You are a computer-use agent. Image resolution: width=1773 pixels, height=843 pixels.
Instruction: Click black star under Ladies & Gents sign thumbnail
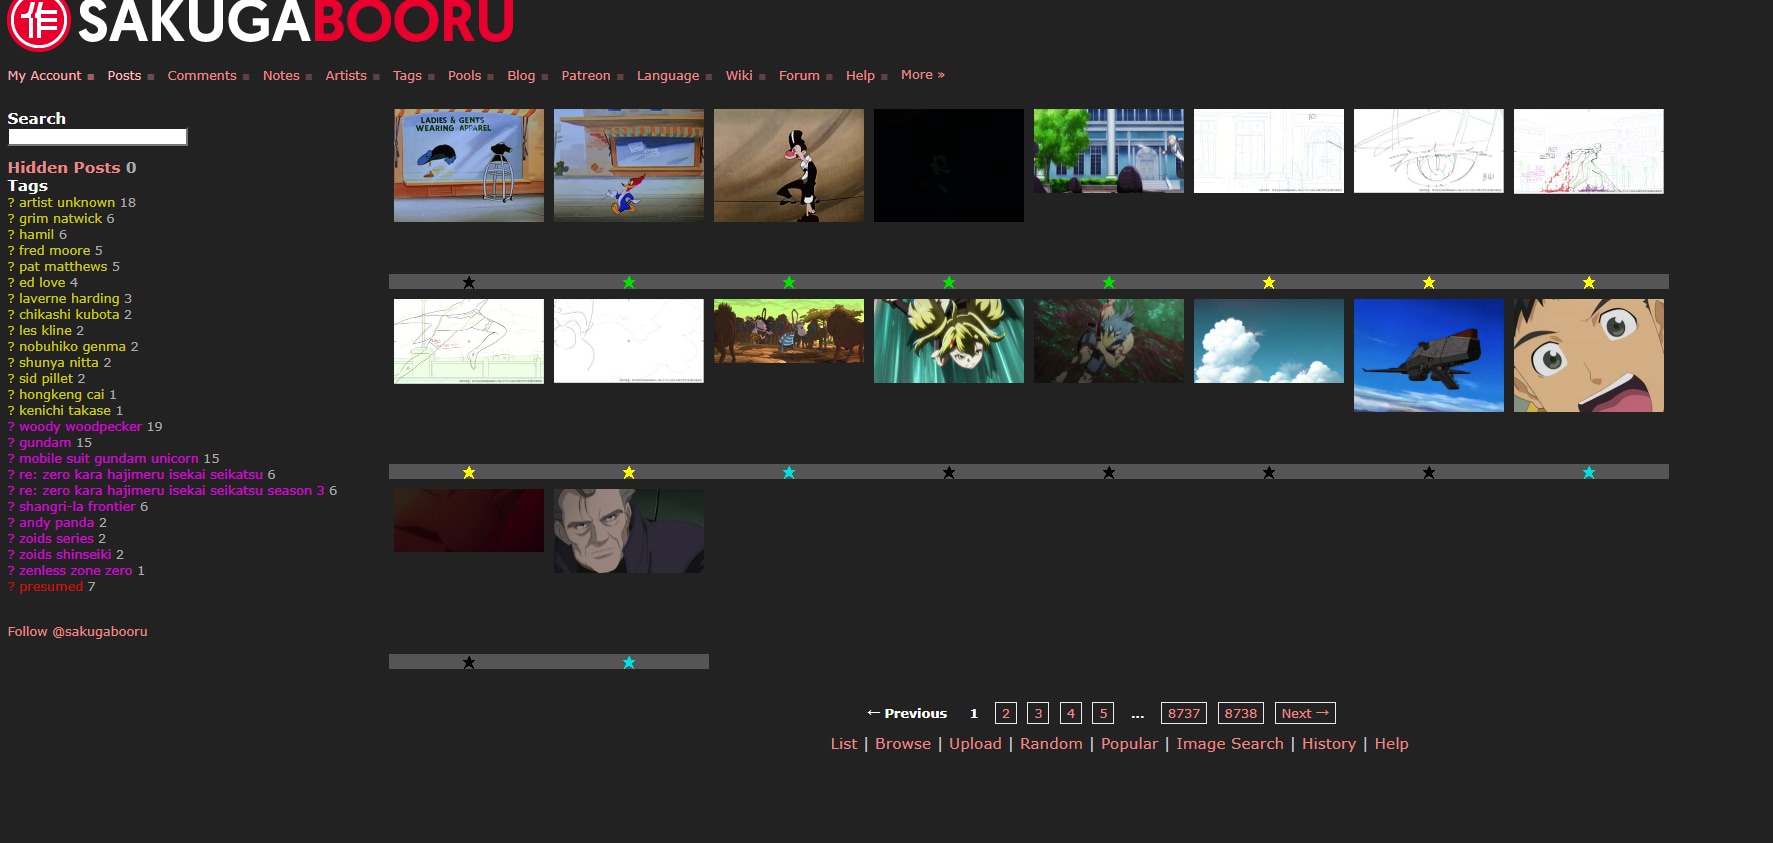tap(469, 283)
